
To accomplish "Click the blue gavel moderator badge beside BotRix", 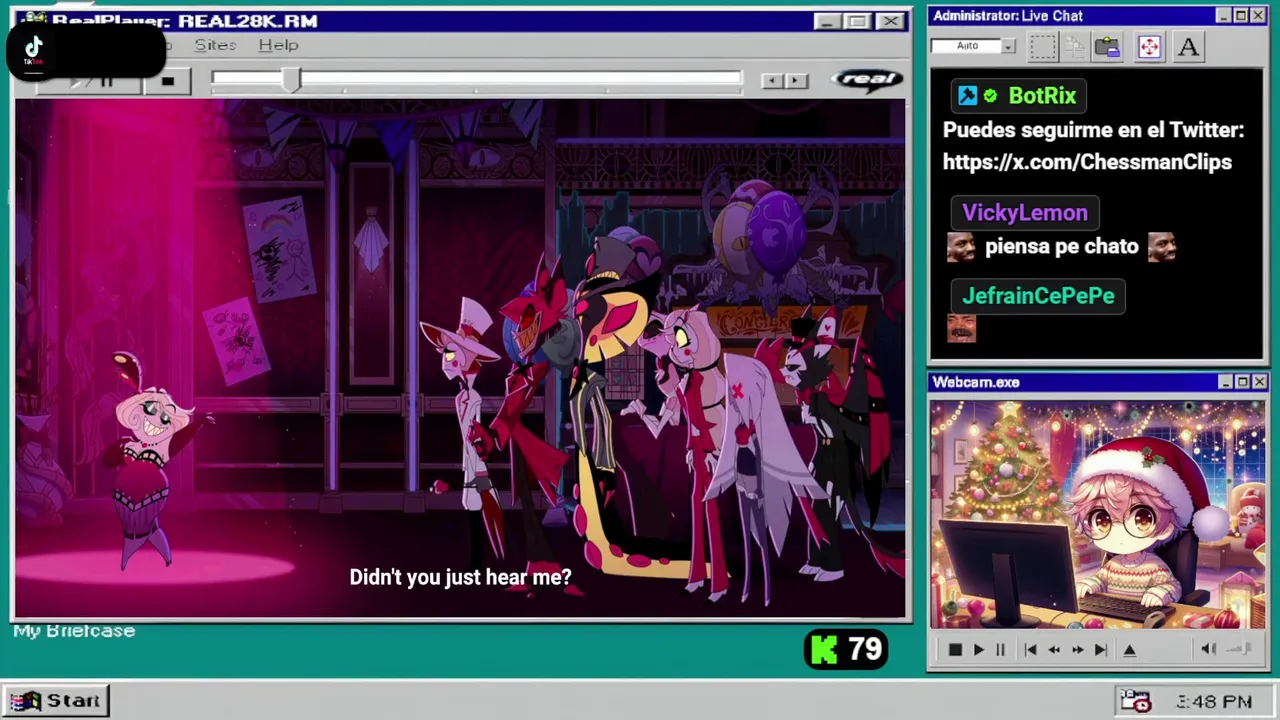I will (x=967, y=96).
